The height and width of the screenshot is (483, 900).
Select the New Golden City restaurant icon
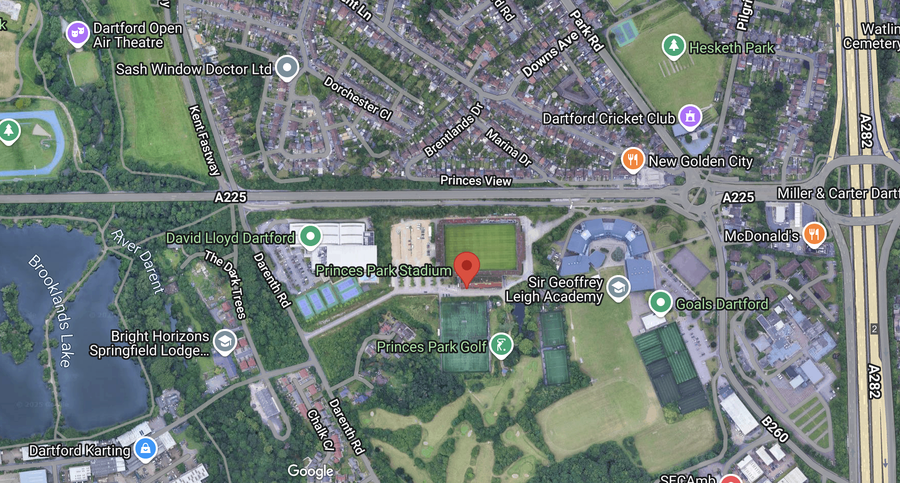[633, 160]
